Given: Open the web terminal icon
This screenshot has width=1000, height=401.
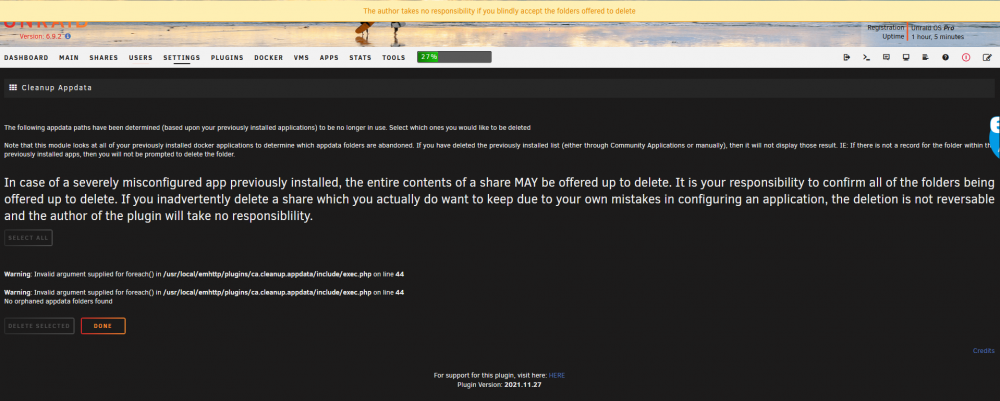Looking at the screenshot, I should [x=866, y=57].
